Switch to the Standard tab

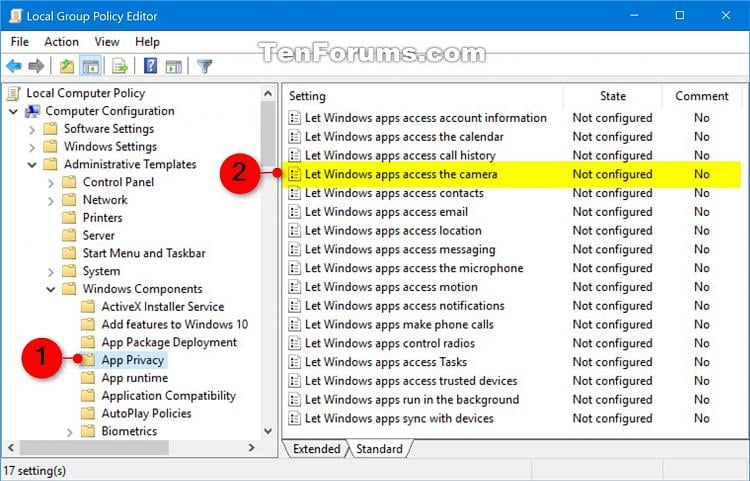click(x=379, y=449)
